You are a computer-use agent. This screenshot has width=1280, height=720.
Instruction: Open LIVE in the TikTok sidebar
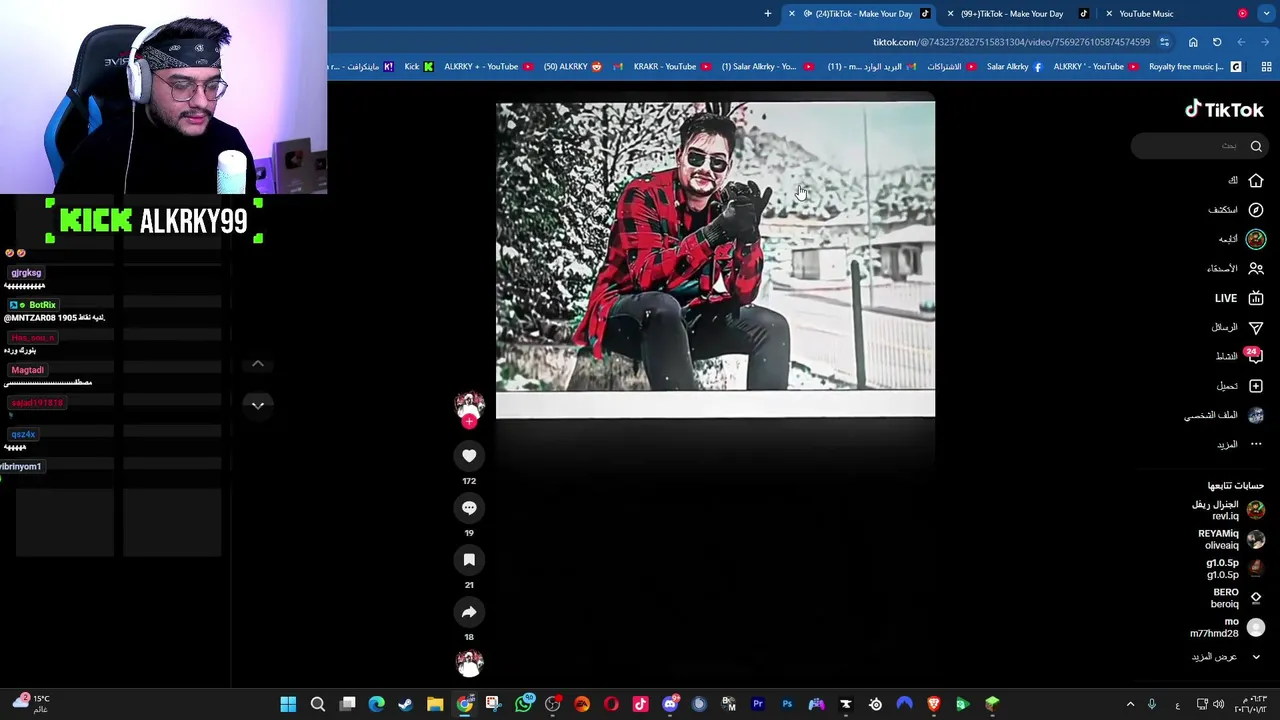[1239, 298]
